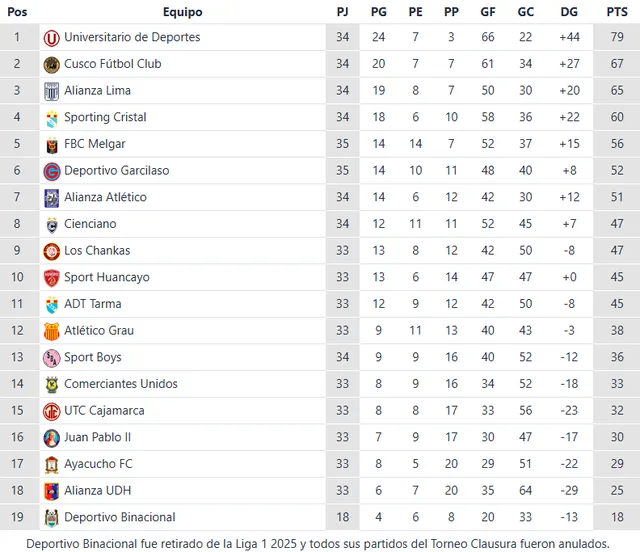The width and height of the screenshot is (640, 552).
Task: Click the Atlético Grau crest icon
Action: tap(51, 331)
